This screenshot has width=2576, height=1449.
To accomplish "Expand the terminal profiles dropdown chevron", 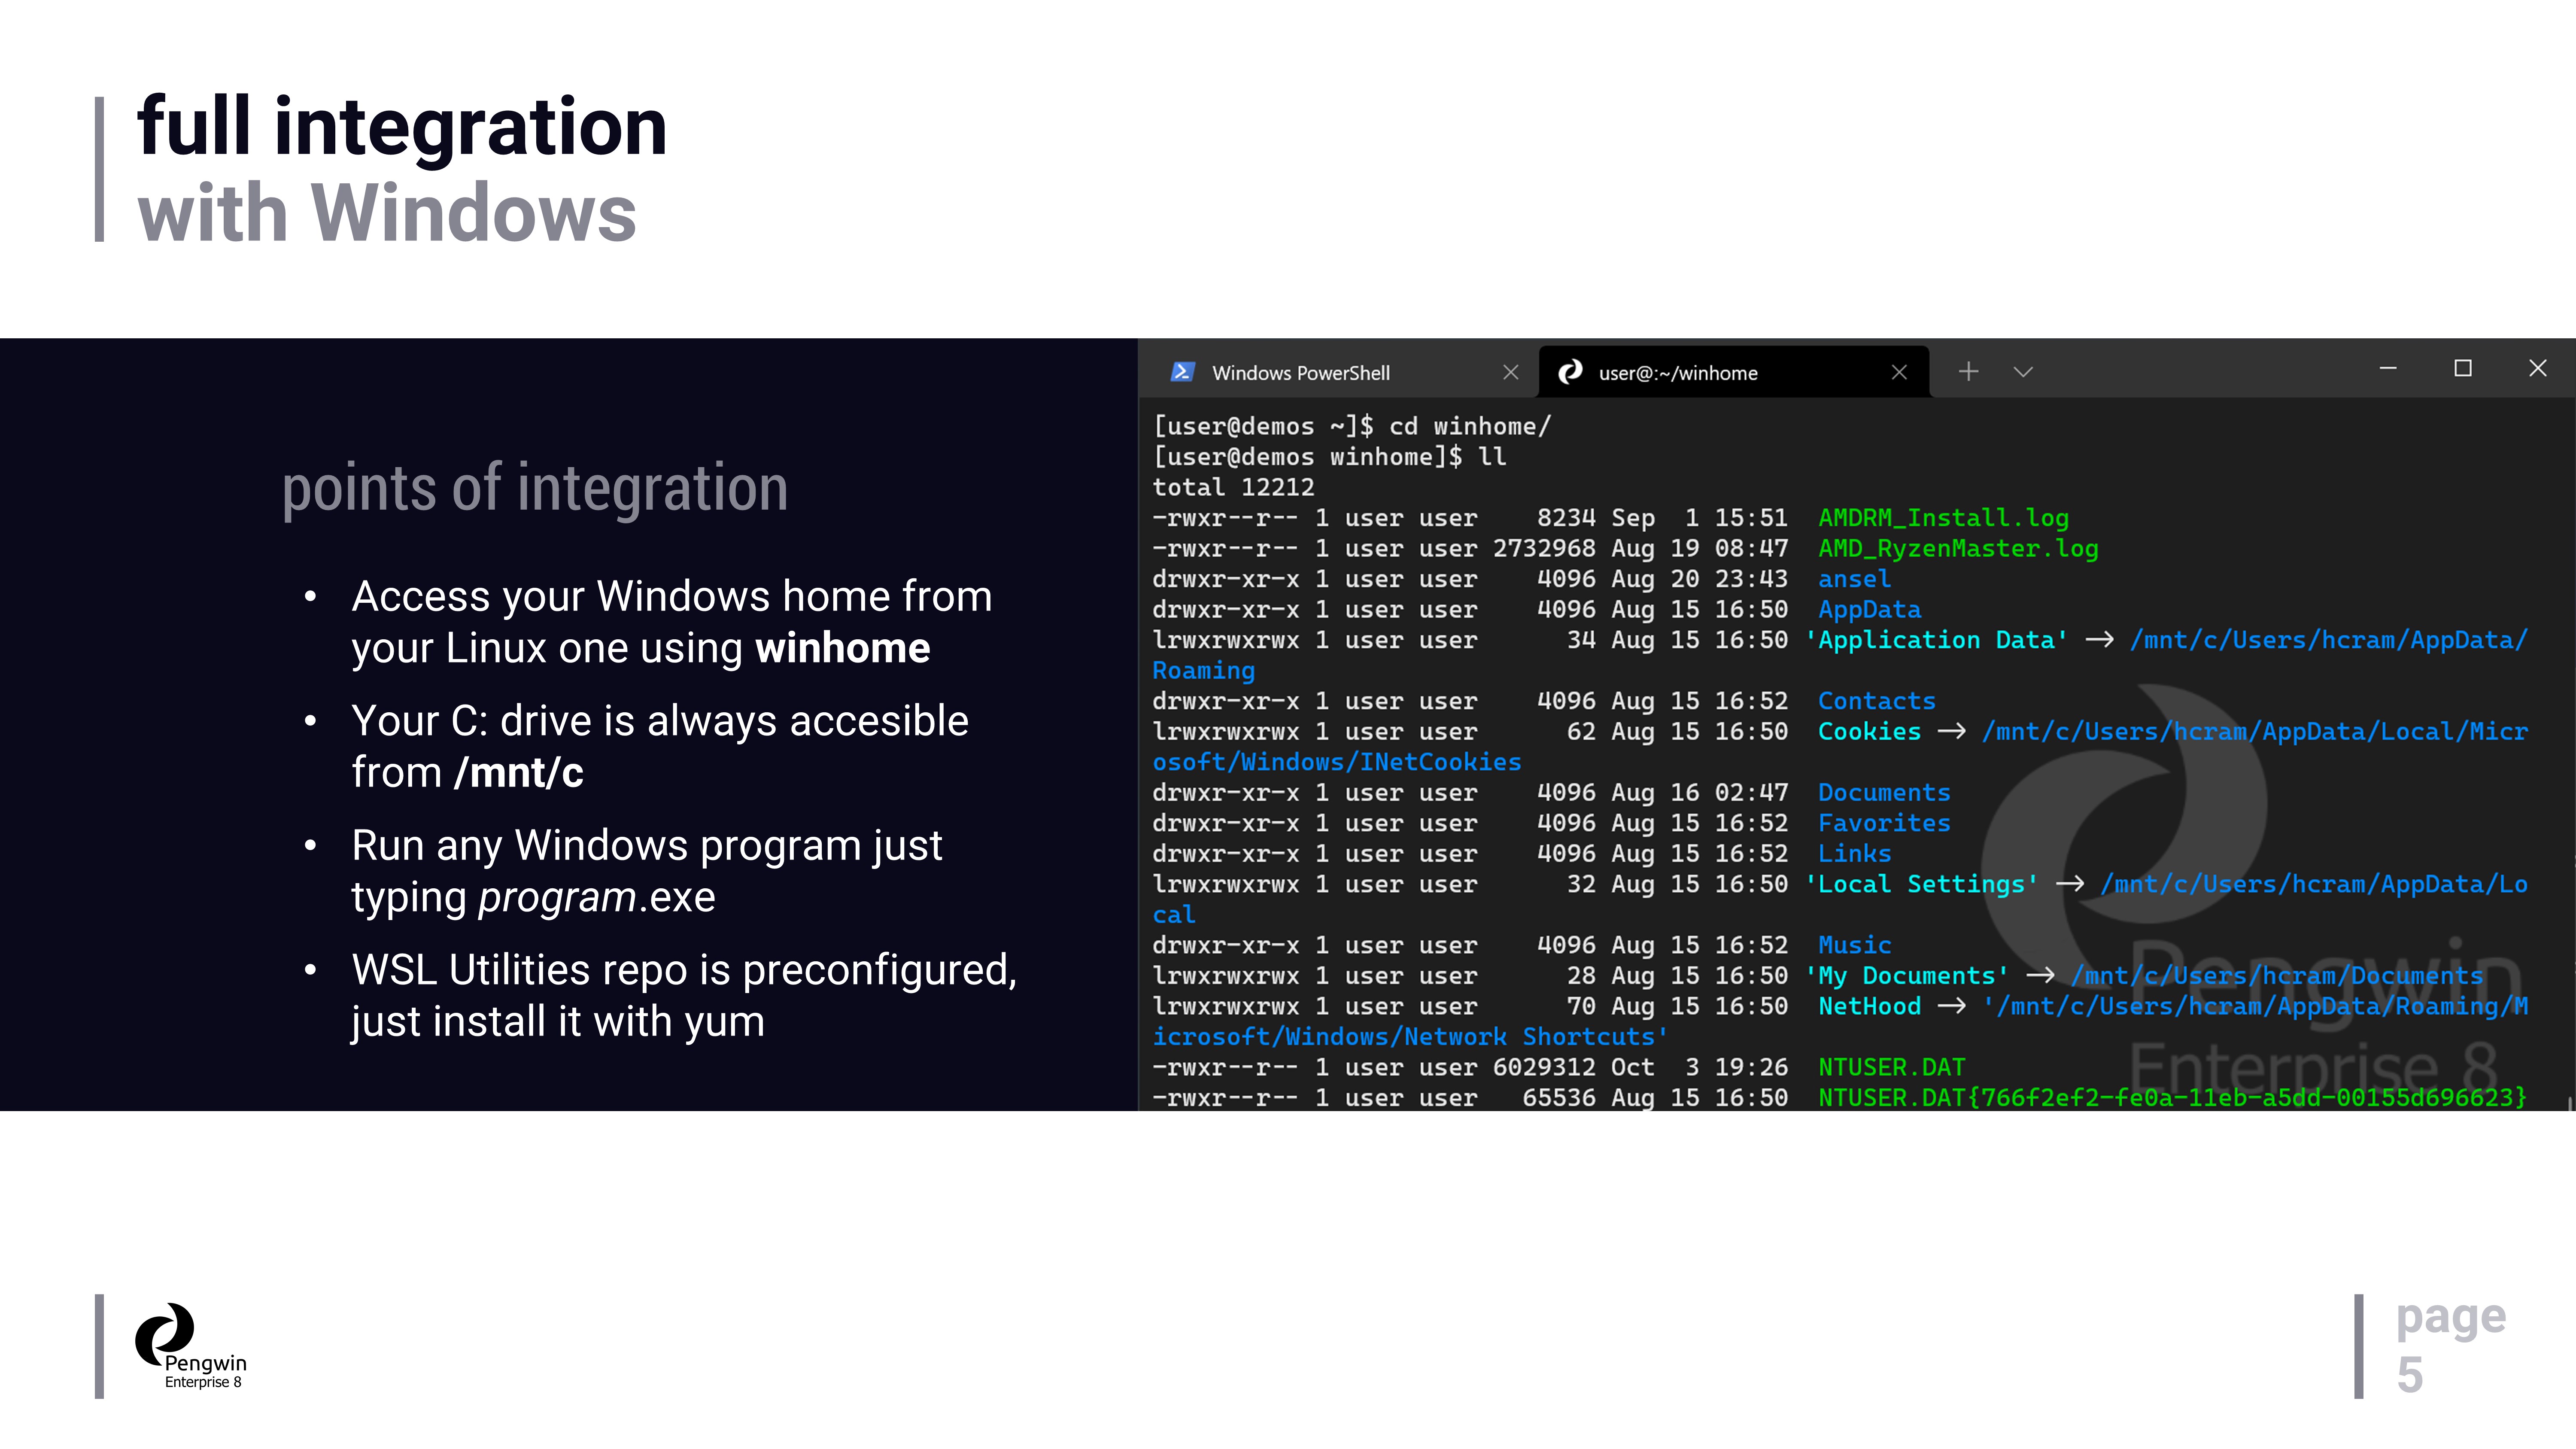I will click(2023, 372).
